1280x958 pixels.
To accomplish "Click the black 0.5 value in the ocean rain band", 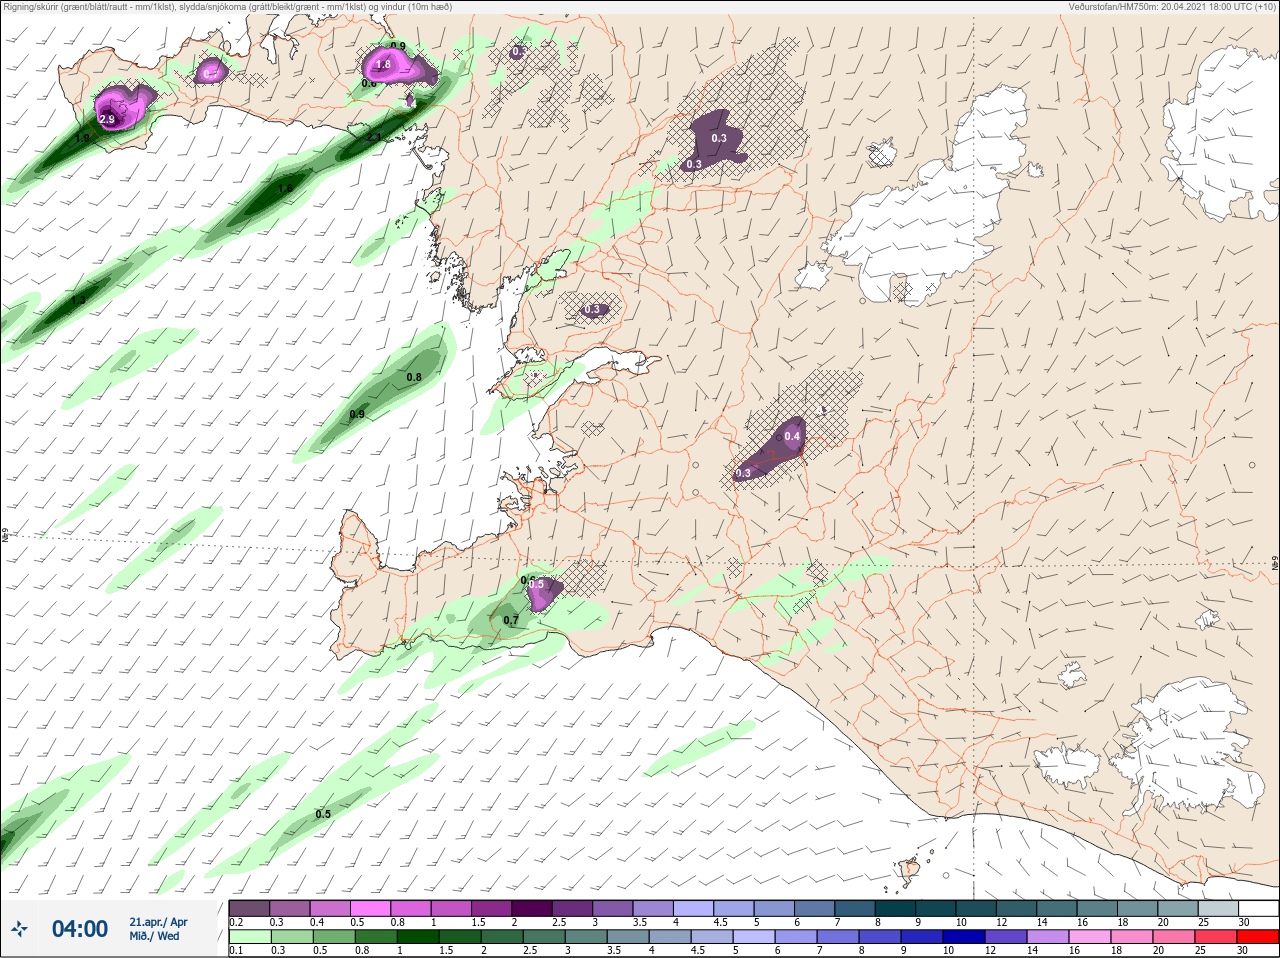I will [323, 814].
